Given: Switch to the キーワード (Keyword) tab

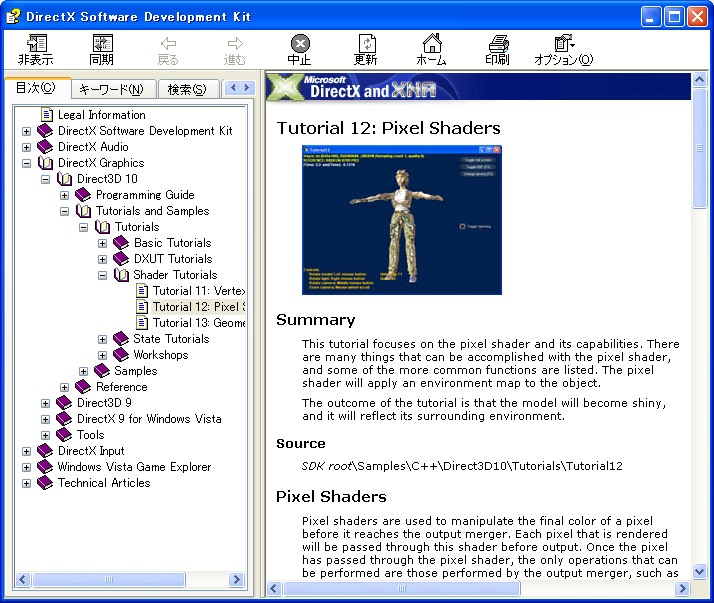Looking at the screenshot, I should pos(111,90).
